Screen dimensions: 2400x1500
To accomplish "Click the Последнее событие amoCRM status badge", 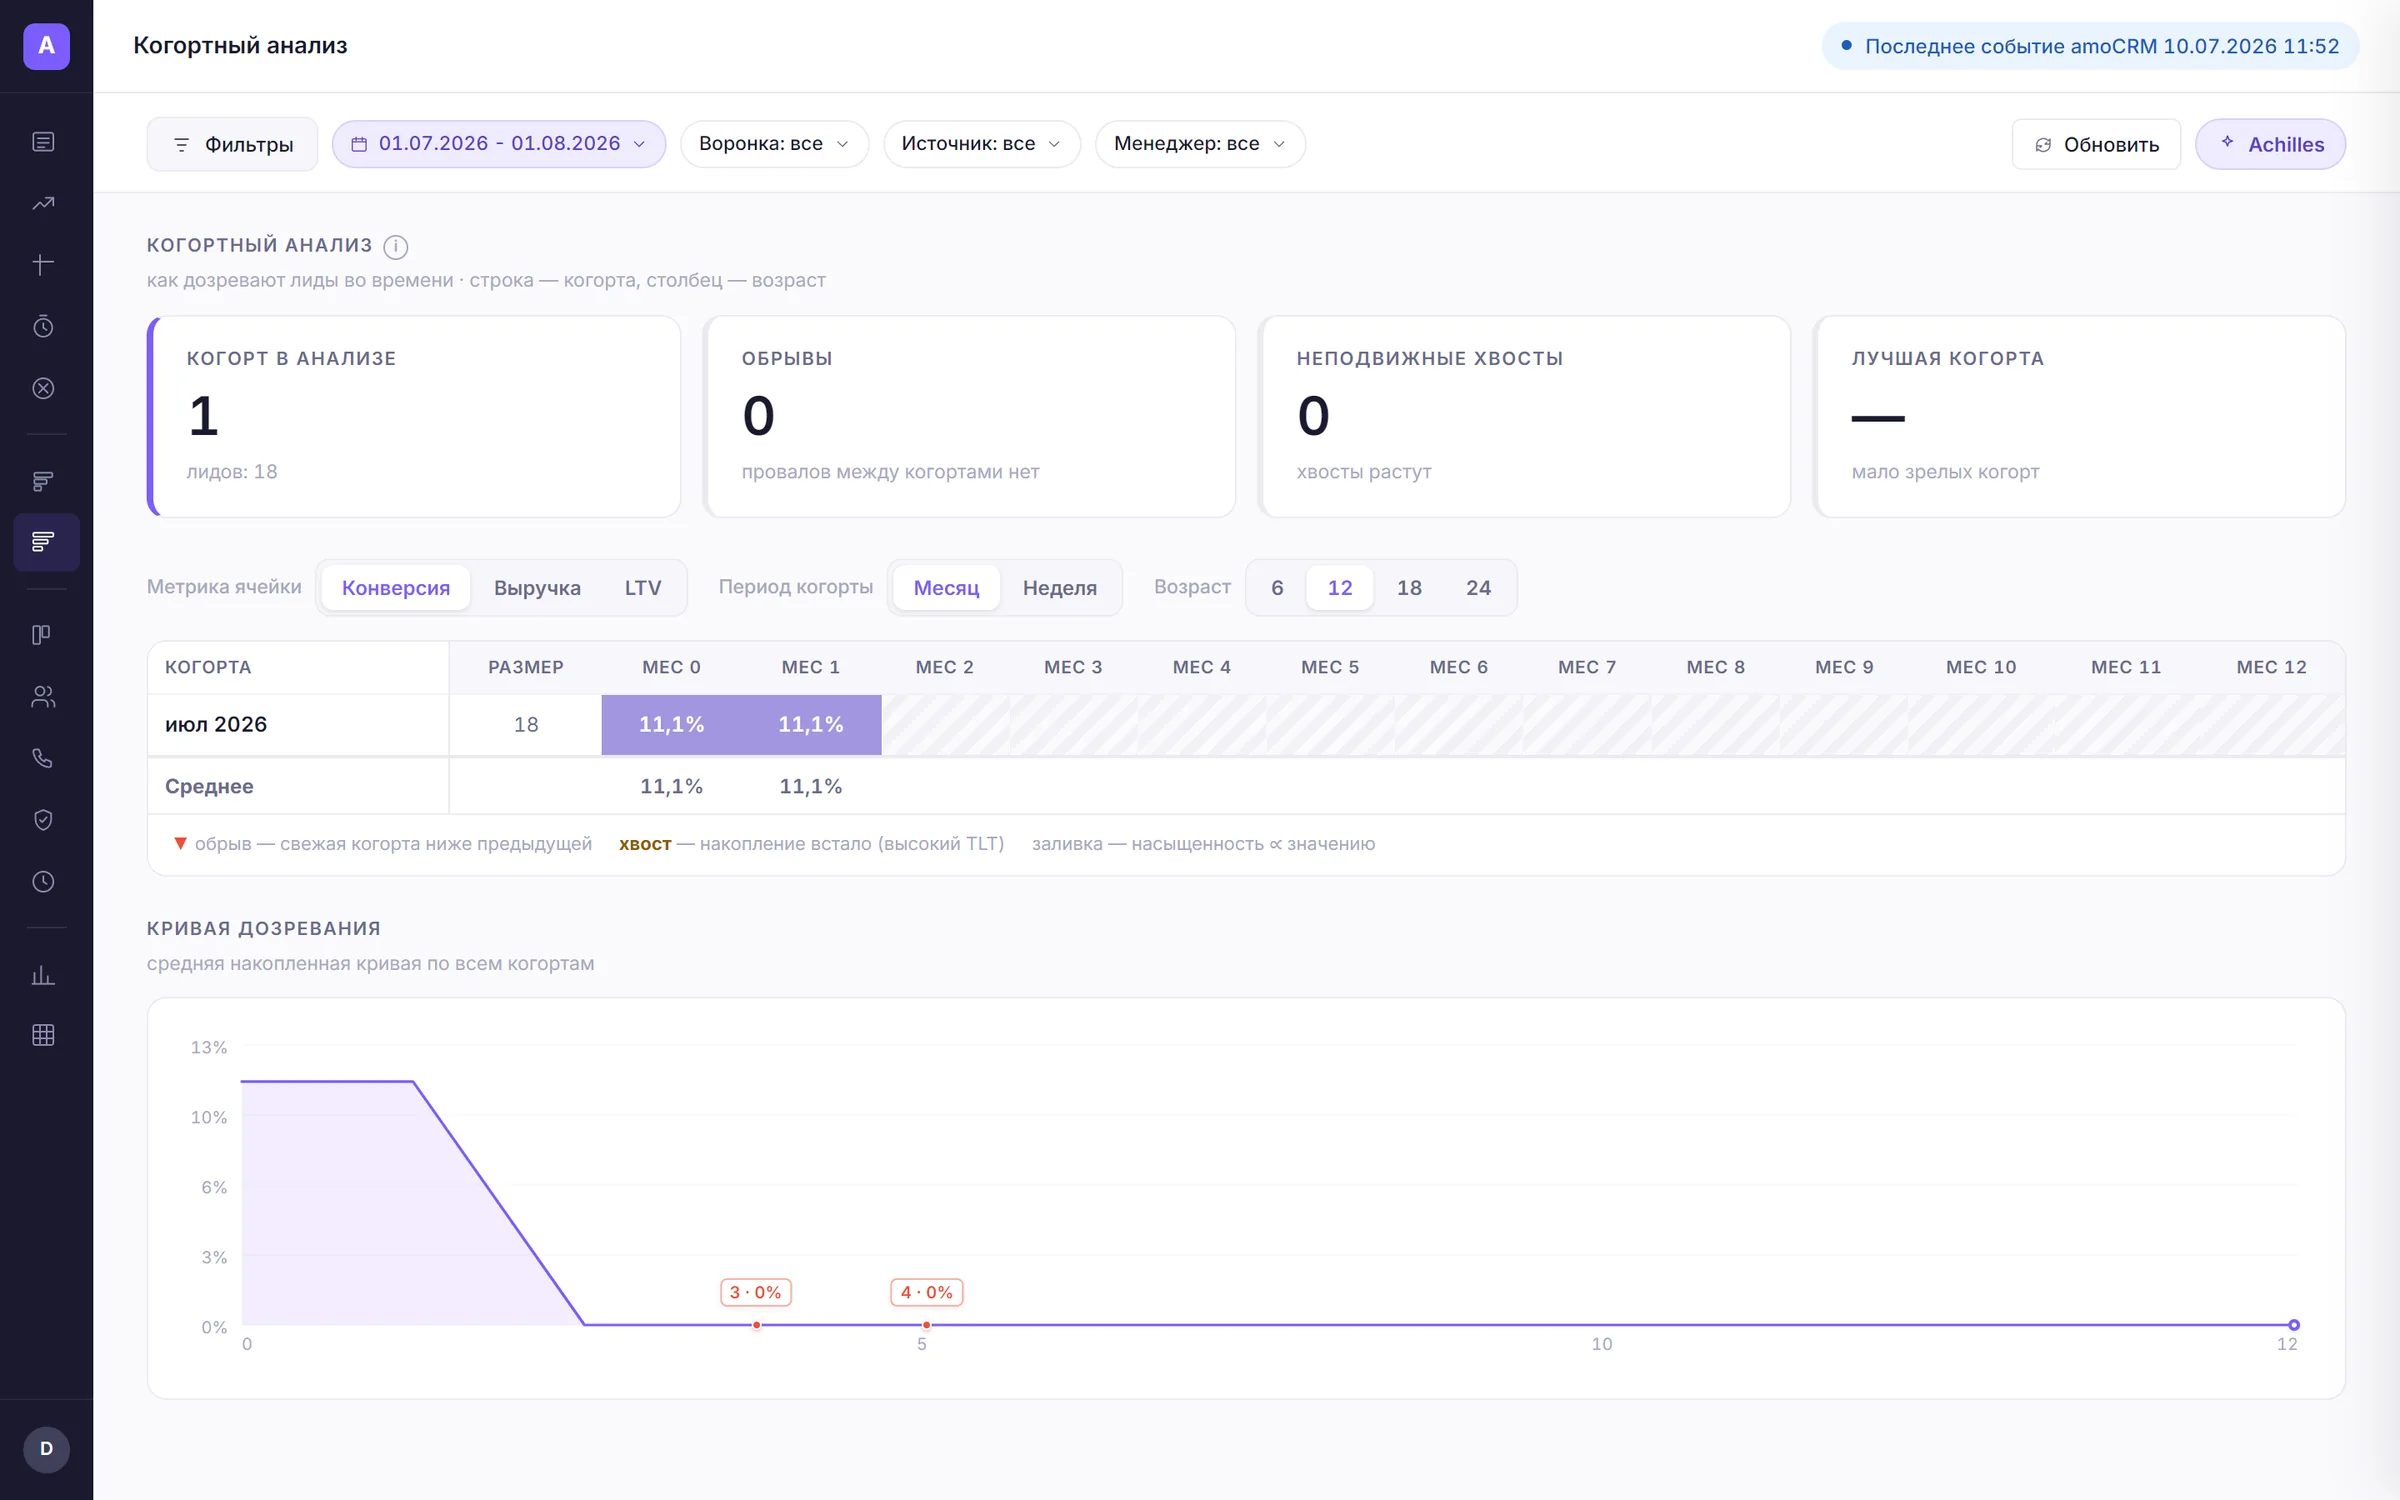I will pyautogui.click(x=2090, y=46).
